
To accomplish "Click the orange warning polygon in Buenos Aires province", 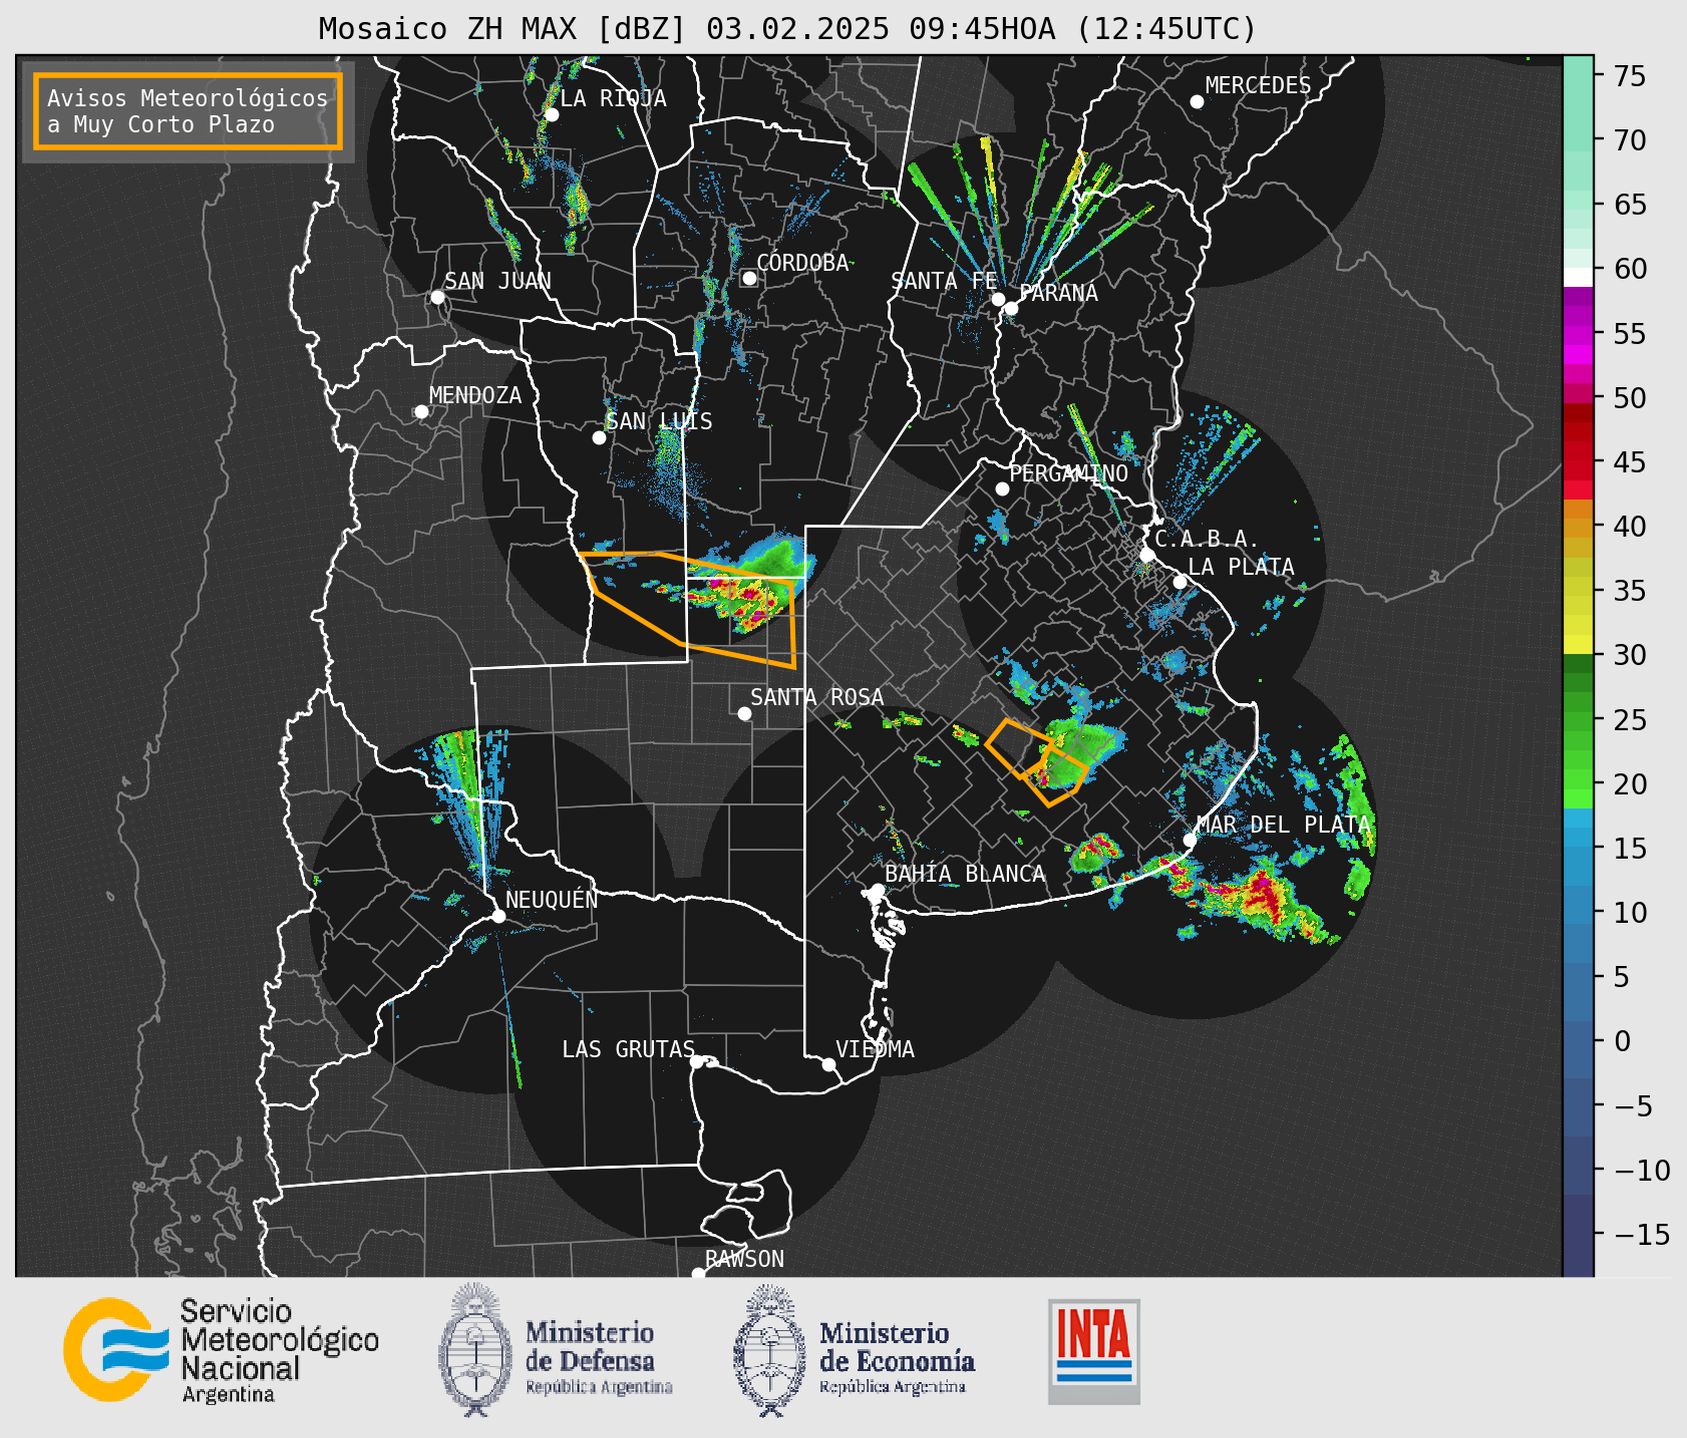I will click(1036, 762).
